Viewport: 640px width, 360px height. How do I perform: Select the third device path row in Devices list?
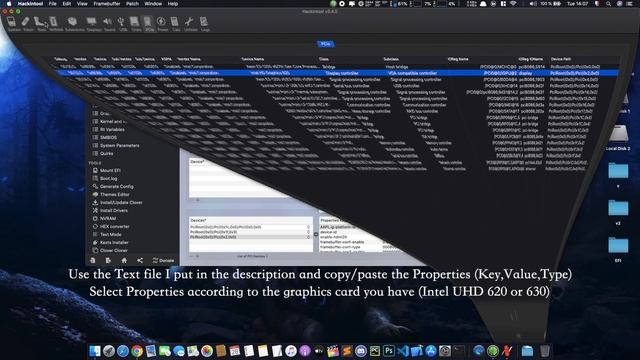250,237
